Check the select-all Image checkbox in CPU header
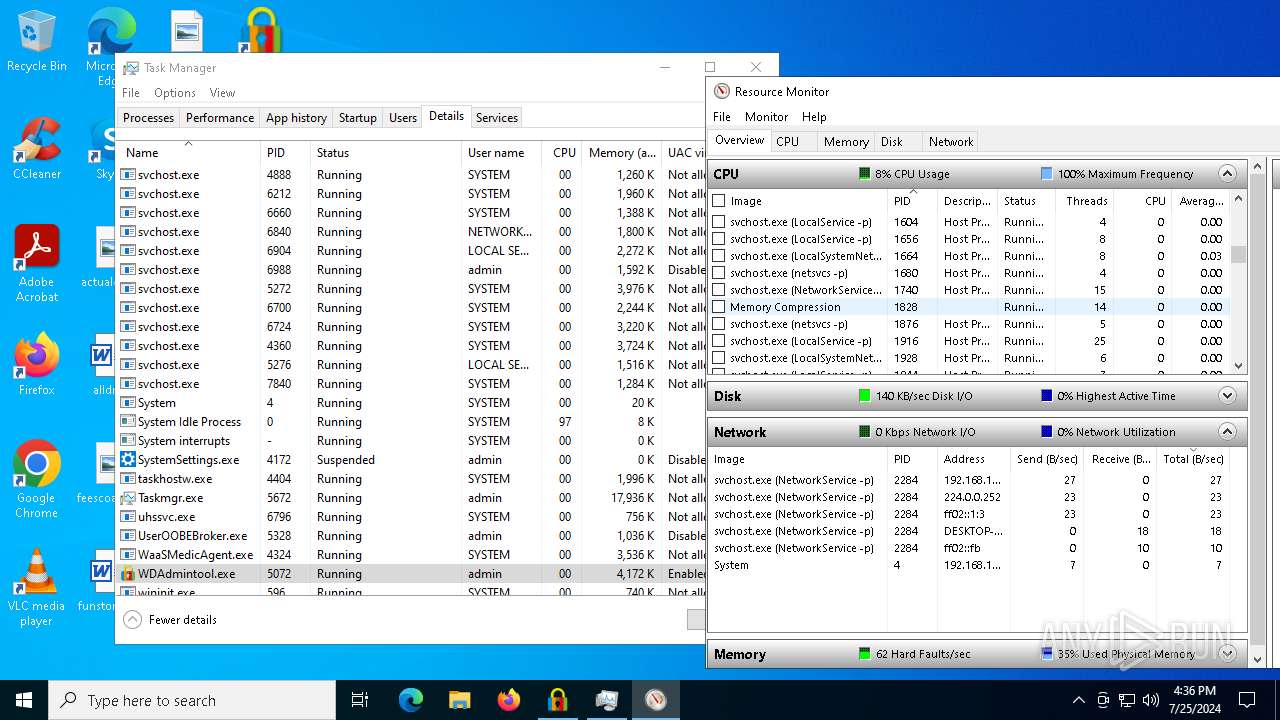The height and width of the screenshot is (720, 1280). coord(718,201)
